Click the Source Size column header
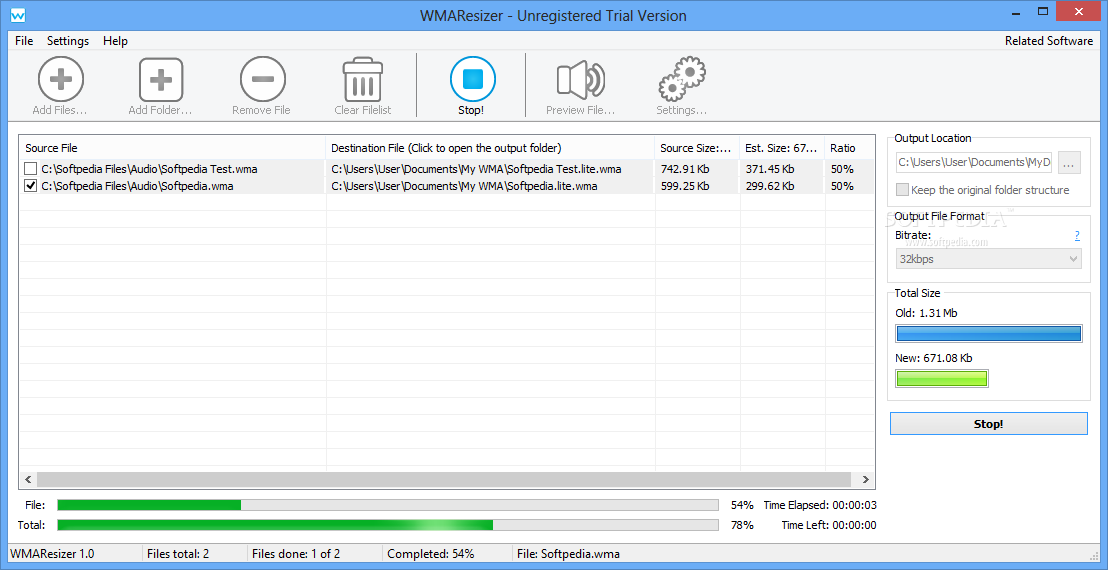 (x=697, y=148)
